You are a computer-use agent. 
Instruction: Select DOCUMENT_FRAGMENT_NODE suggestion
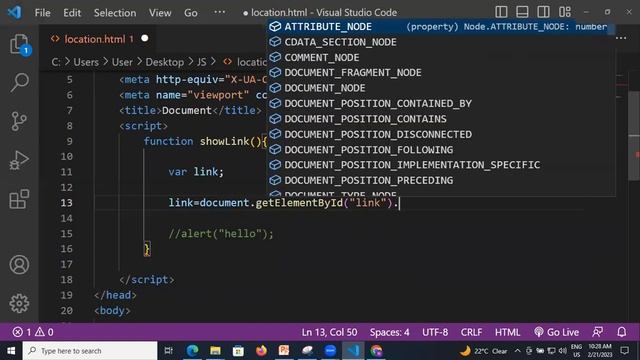coord(441,73)
